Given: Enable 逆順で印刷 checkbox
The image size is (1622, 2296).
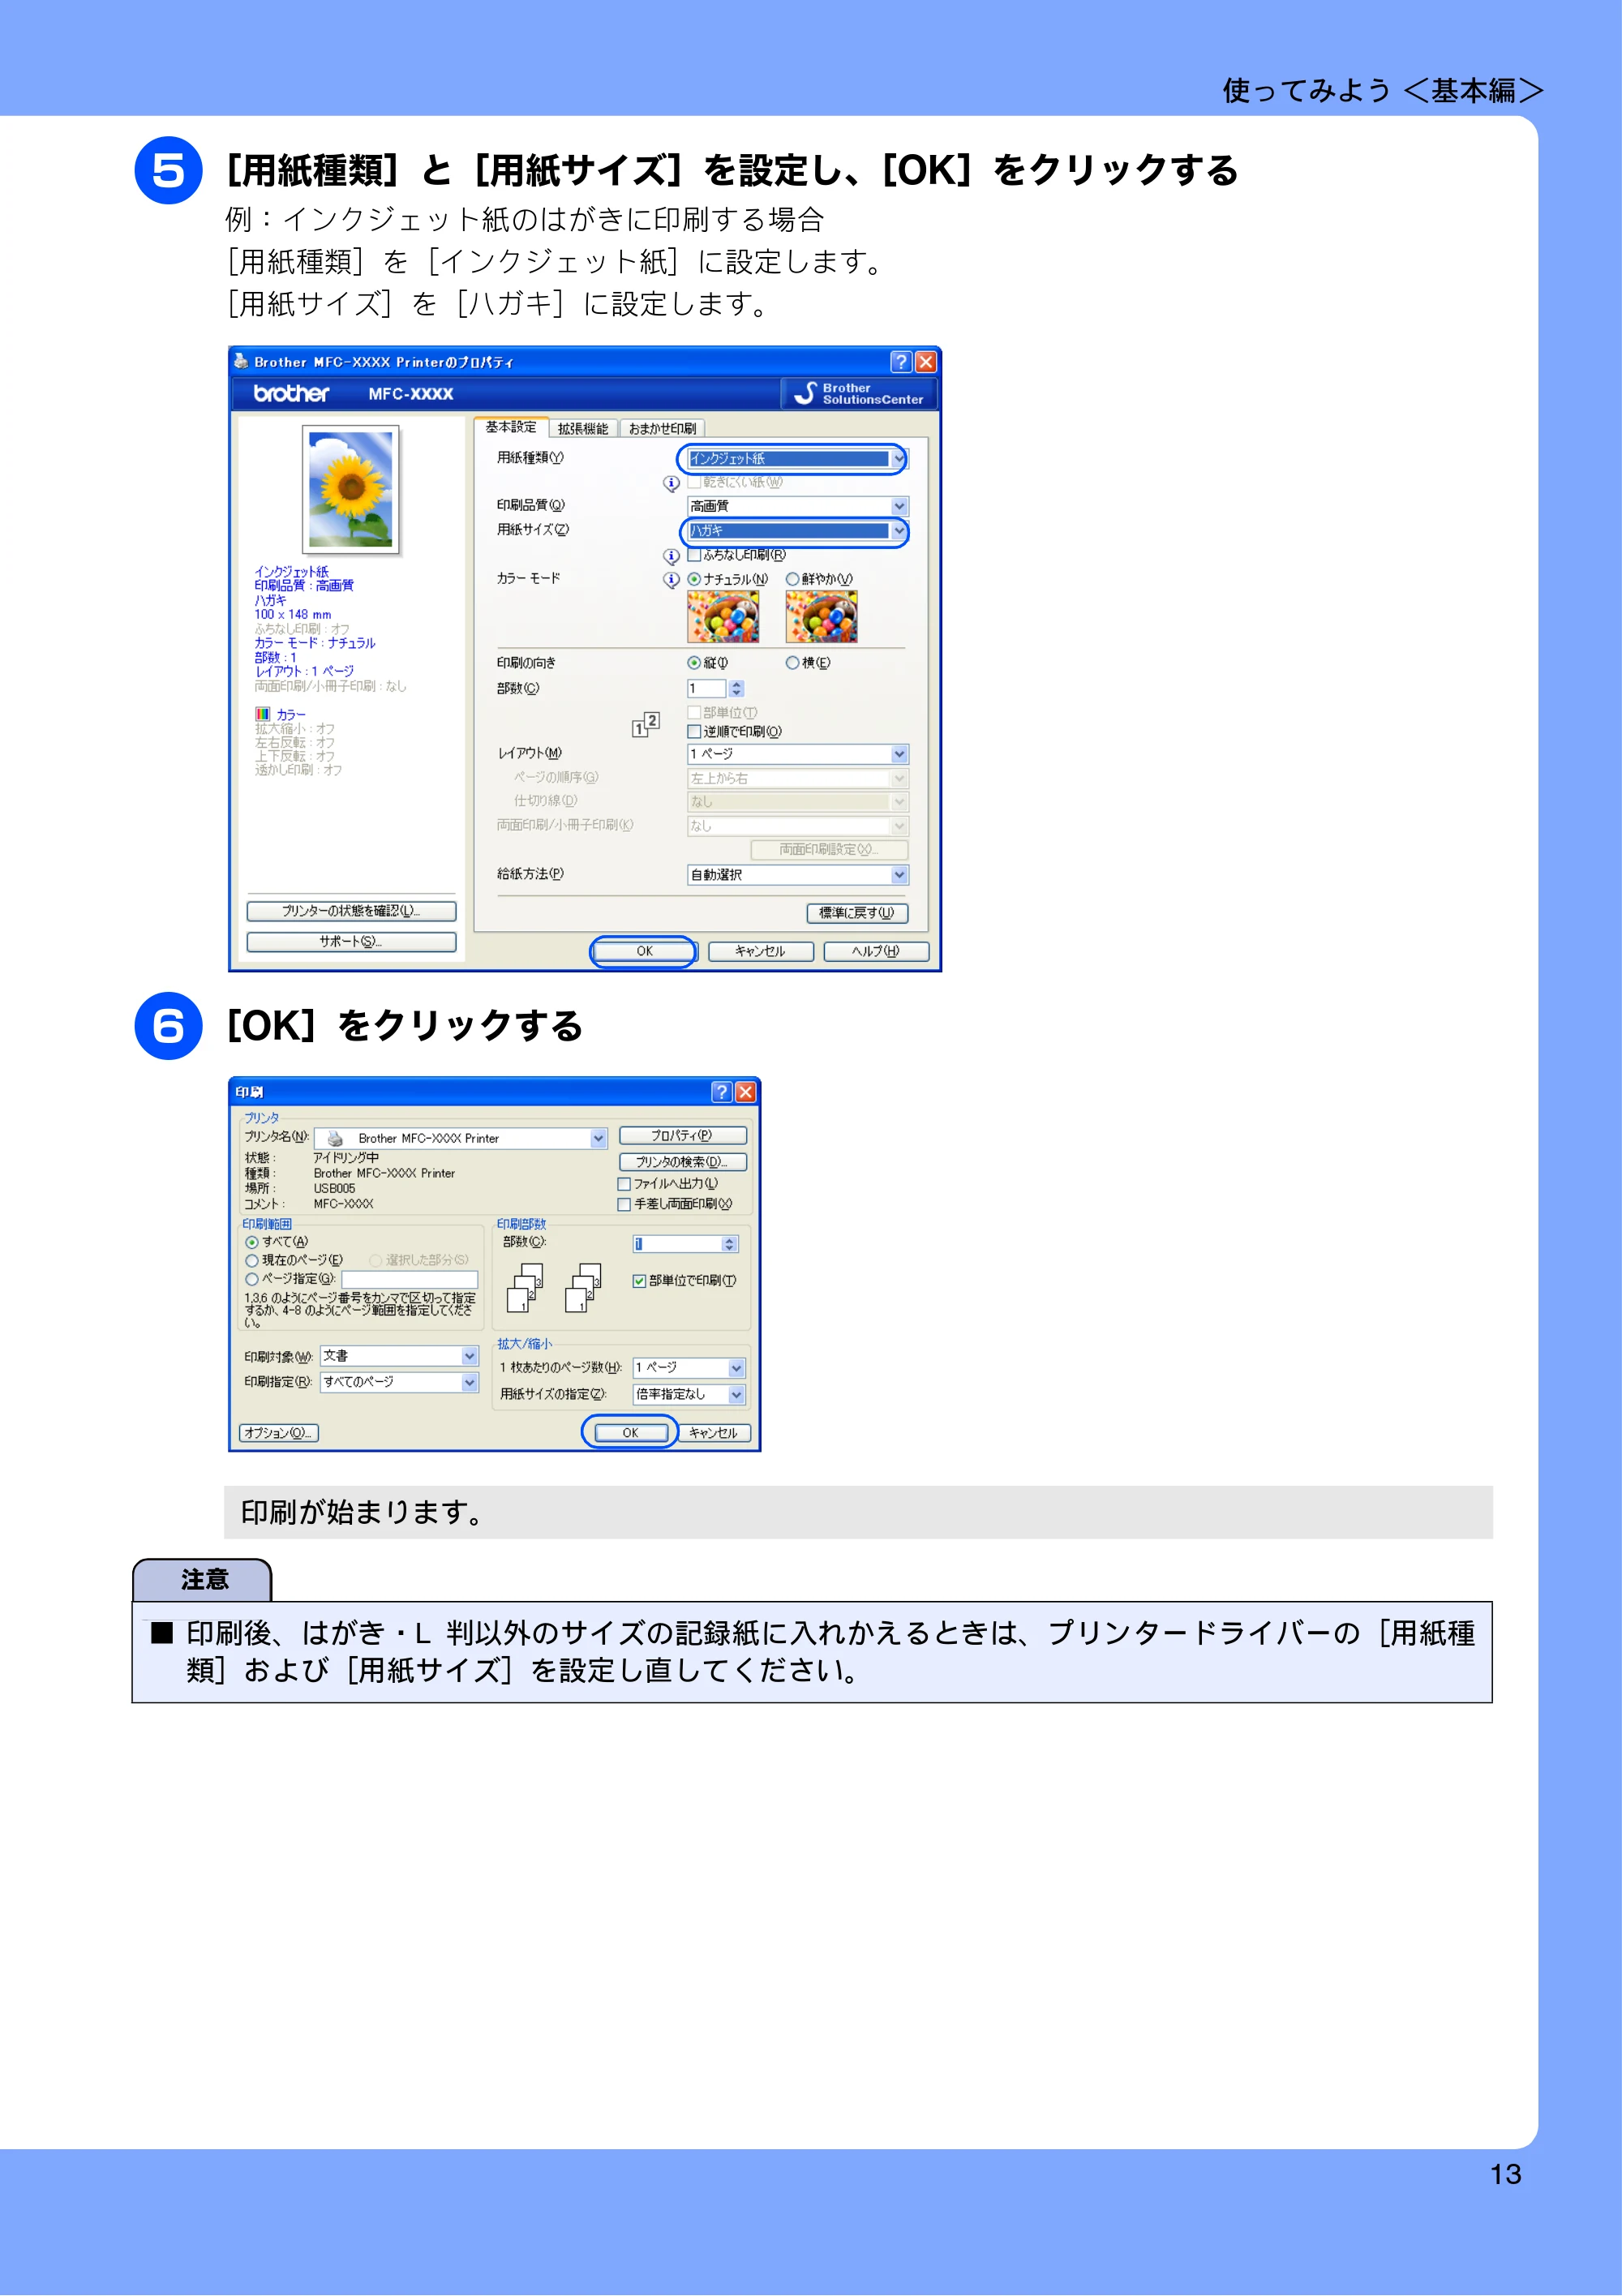Looking at the screenshot, I should pos(694,732).
